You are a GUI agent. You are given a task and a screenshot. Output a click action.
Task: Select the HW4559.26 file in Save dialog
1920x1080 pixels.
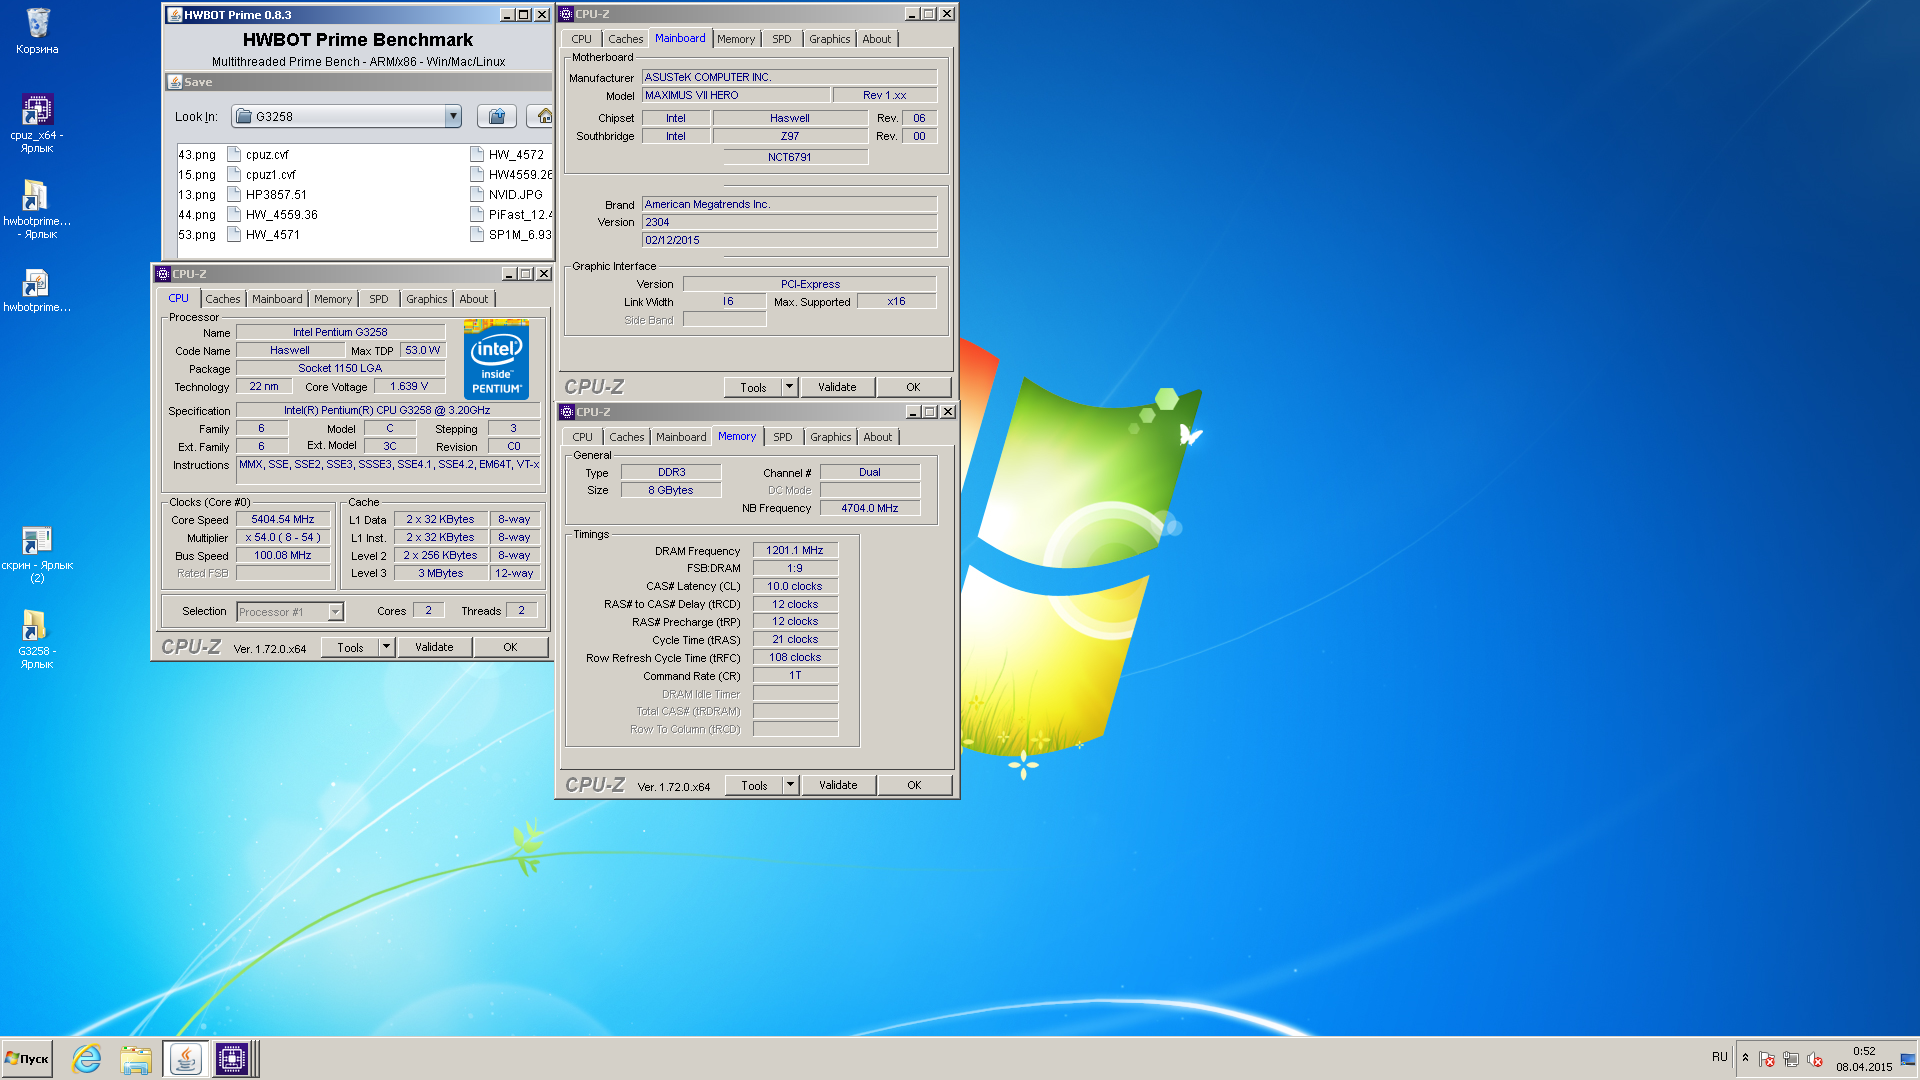click(x=511, y=174)
